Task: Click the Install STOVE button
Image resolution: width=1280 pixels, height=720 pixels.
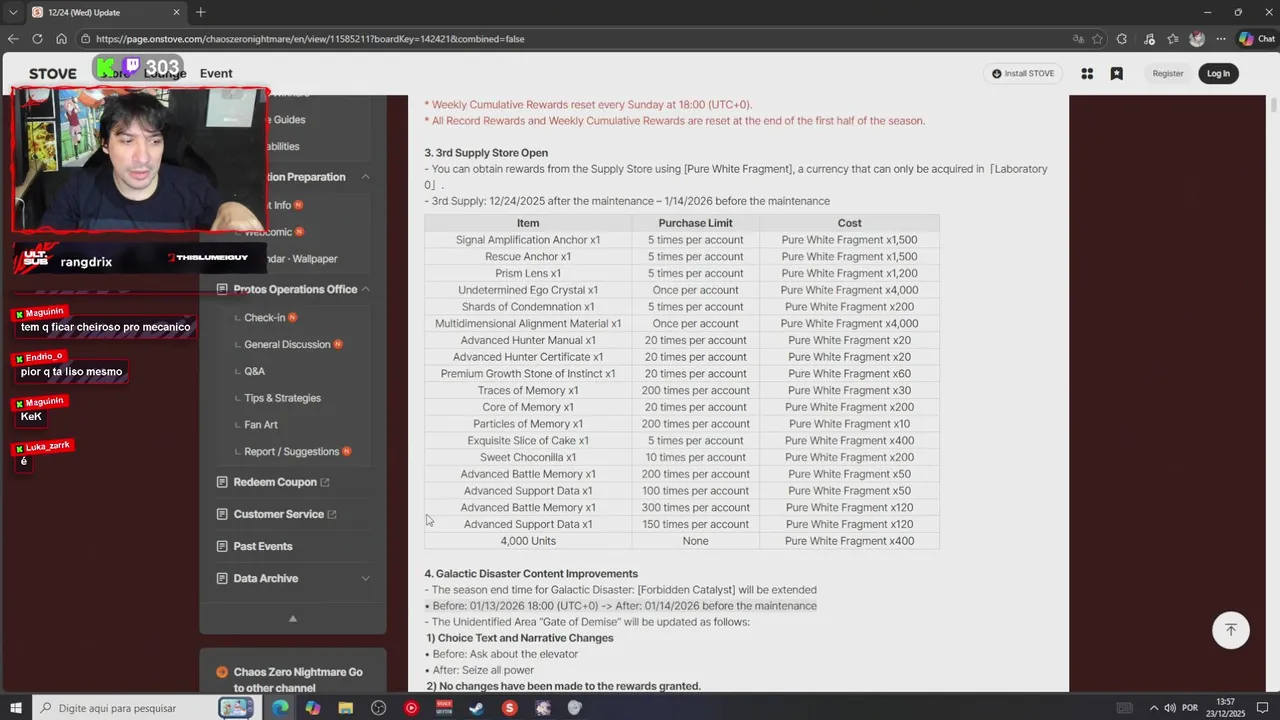Action: 1023,73
